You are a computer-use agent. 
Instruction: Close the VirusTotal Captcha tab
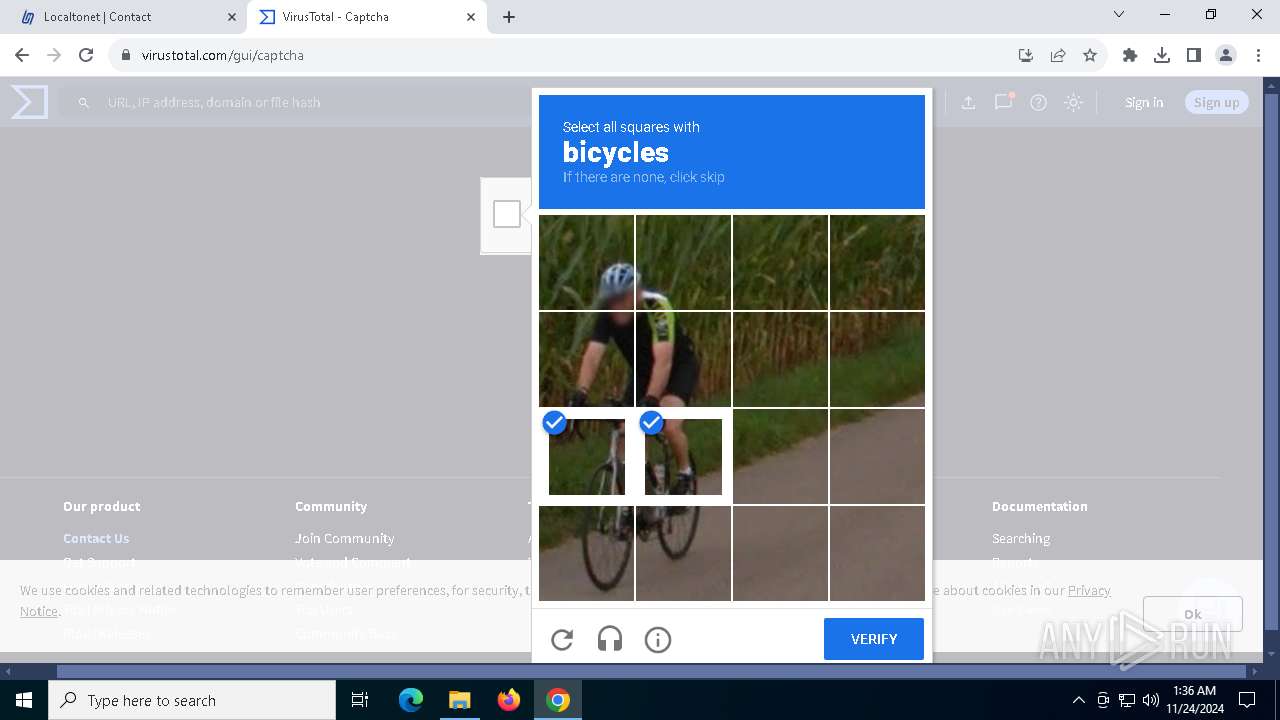(471, 17)
